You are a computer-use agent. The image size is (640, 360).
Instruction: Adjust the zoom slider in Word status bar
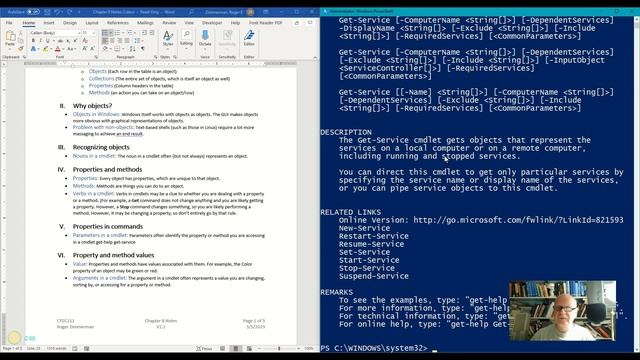coord(279,349)
